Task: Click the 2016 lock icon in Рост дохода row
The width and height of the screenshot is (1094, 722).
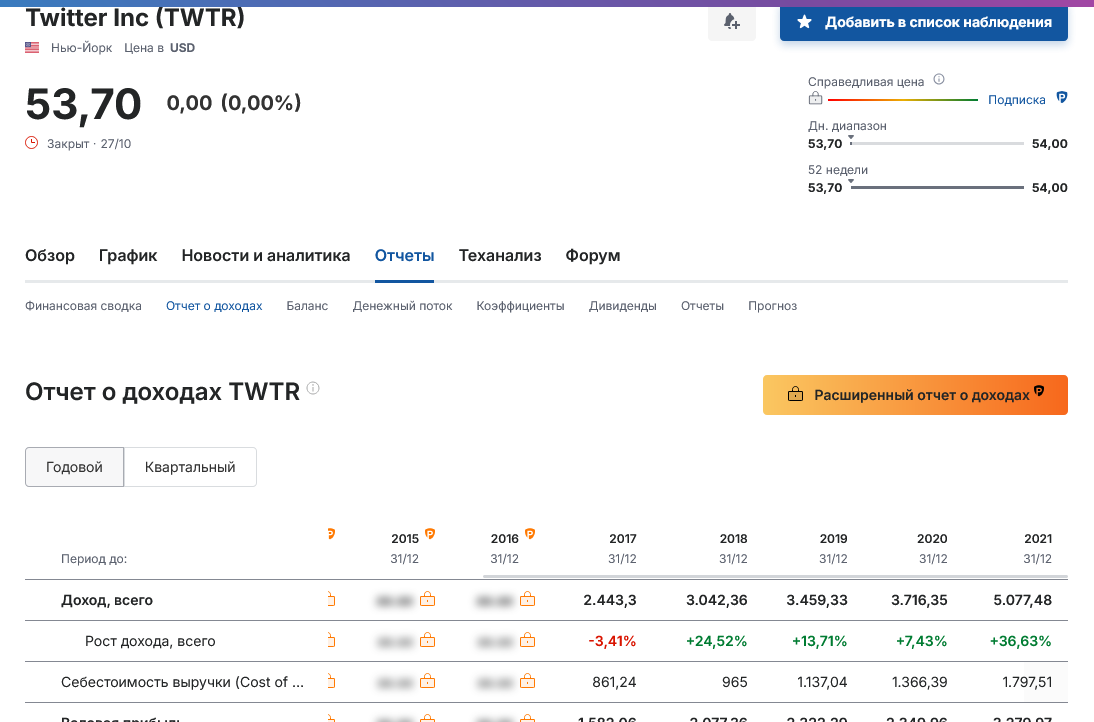Action: pyautogui.click(x=527, y=640)
